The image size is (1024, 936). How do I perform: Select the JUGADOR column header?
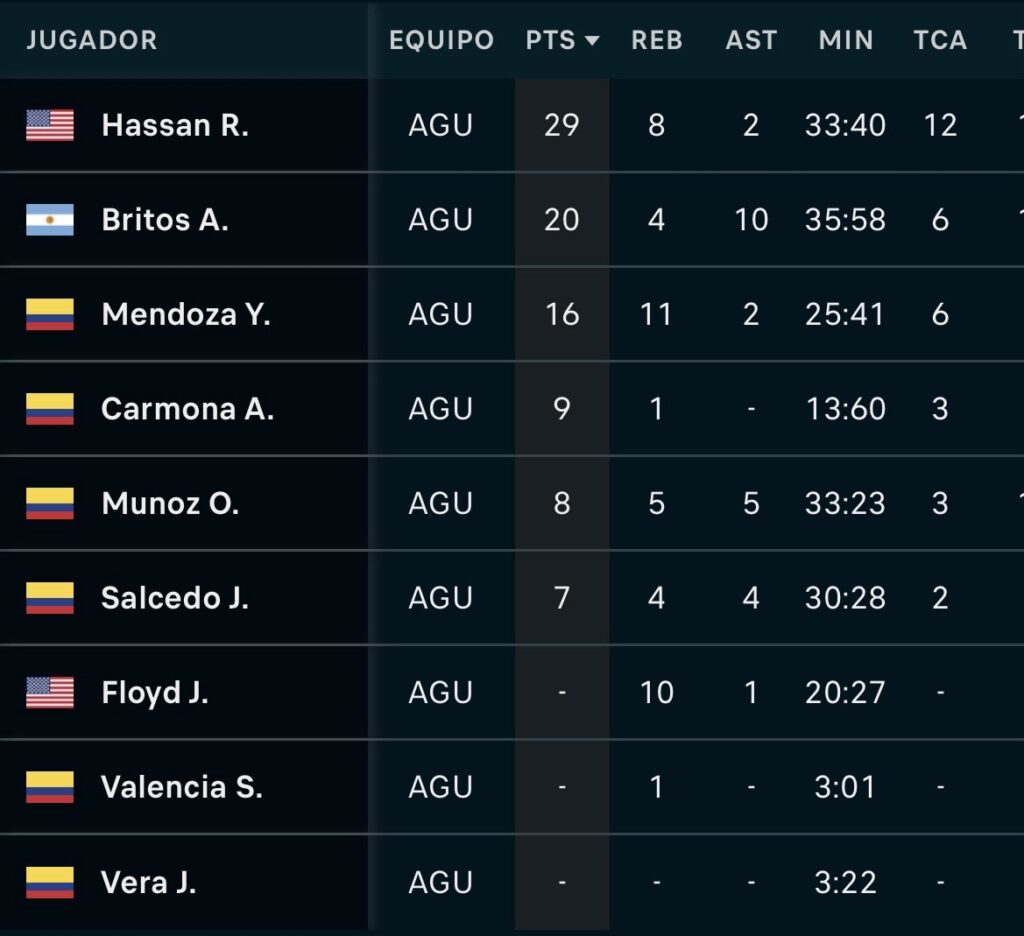(x=92, y=41)
